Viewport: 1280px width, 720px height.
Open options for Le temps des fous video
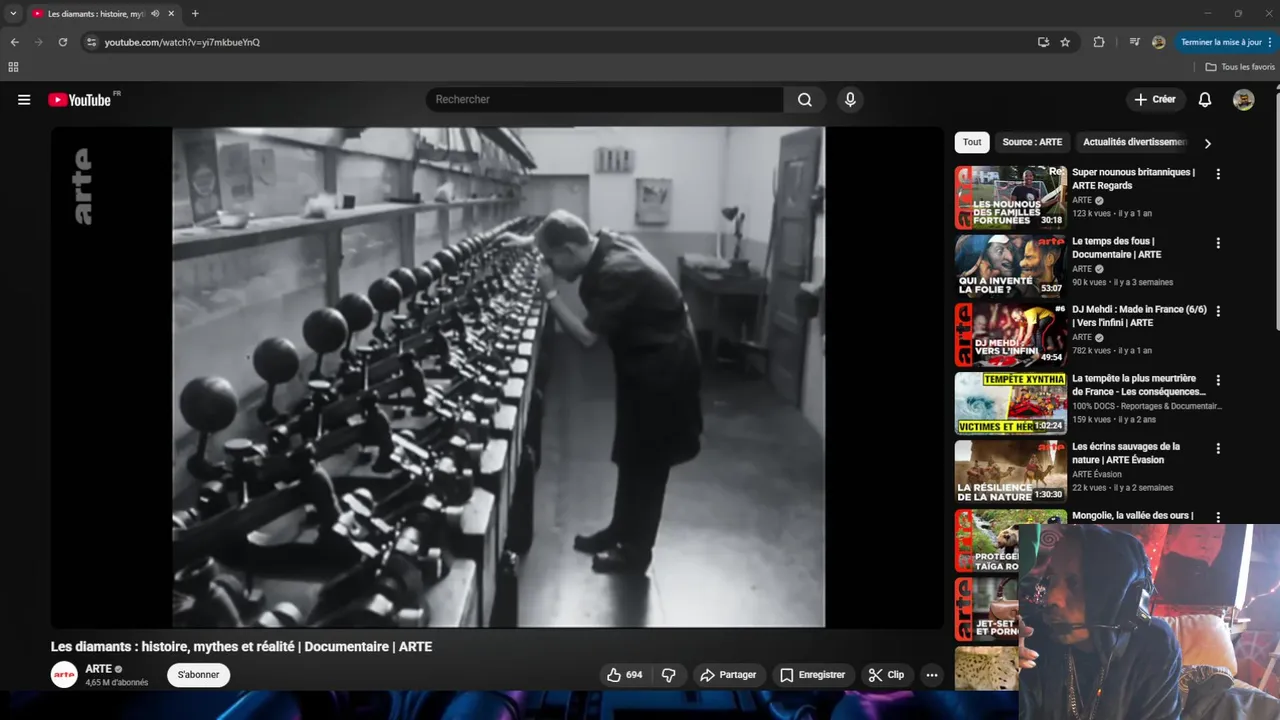tap(1218, 243)
